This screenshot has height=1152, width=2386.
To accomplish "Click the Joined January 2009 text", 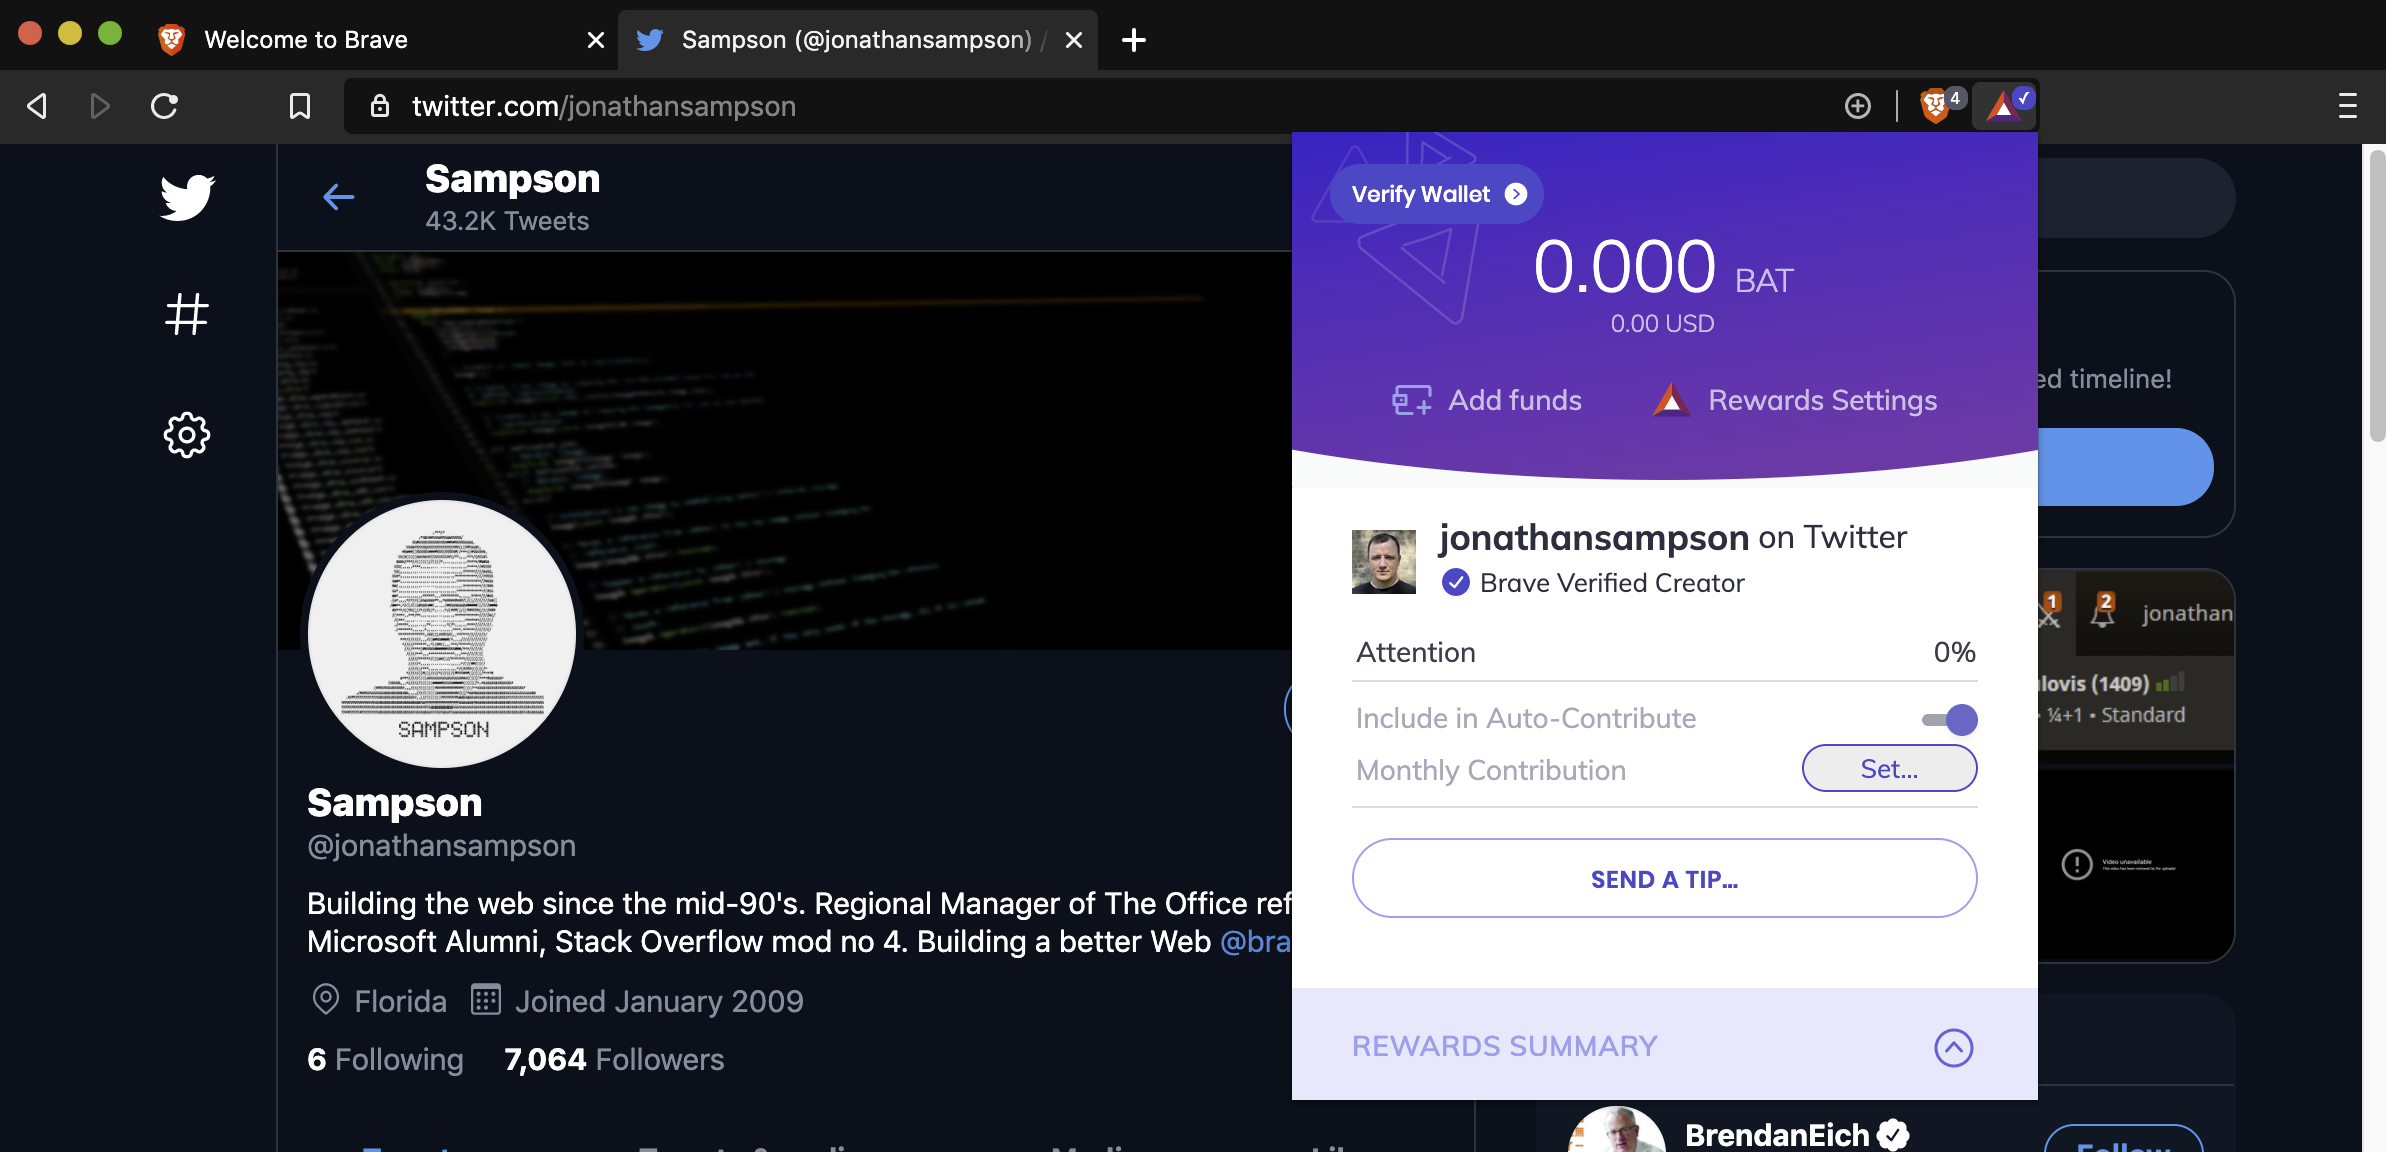I will pos(659,1002).
